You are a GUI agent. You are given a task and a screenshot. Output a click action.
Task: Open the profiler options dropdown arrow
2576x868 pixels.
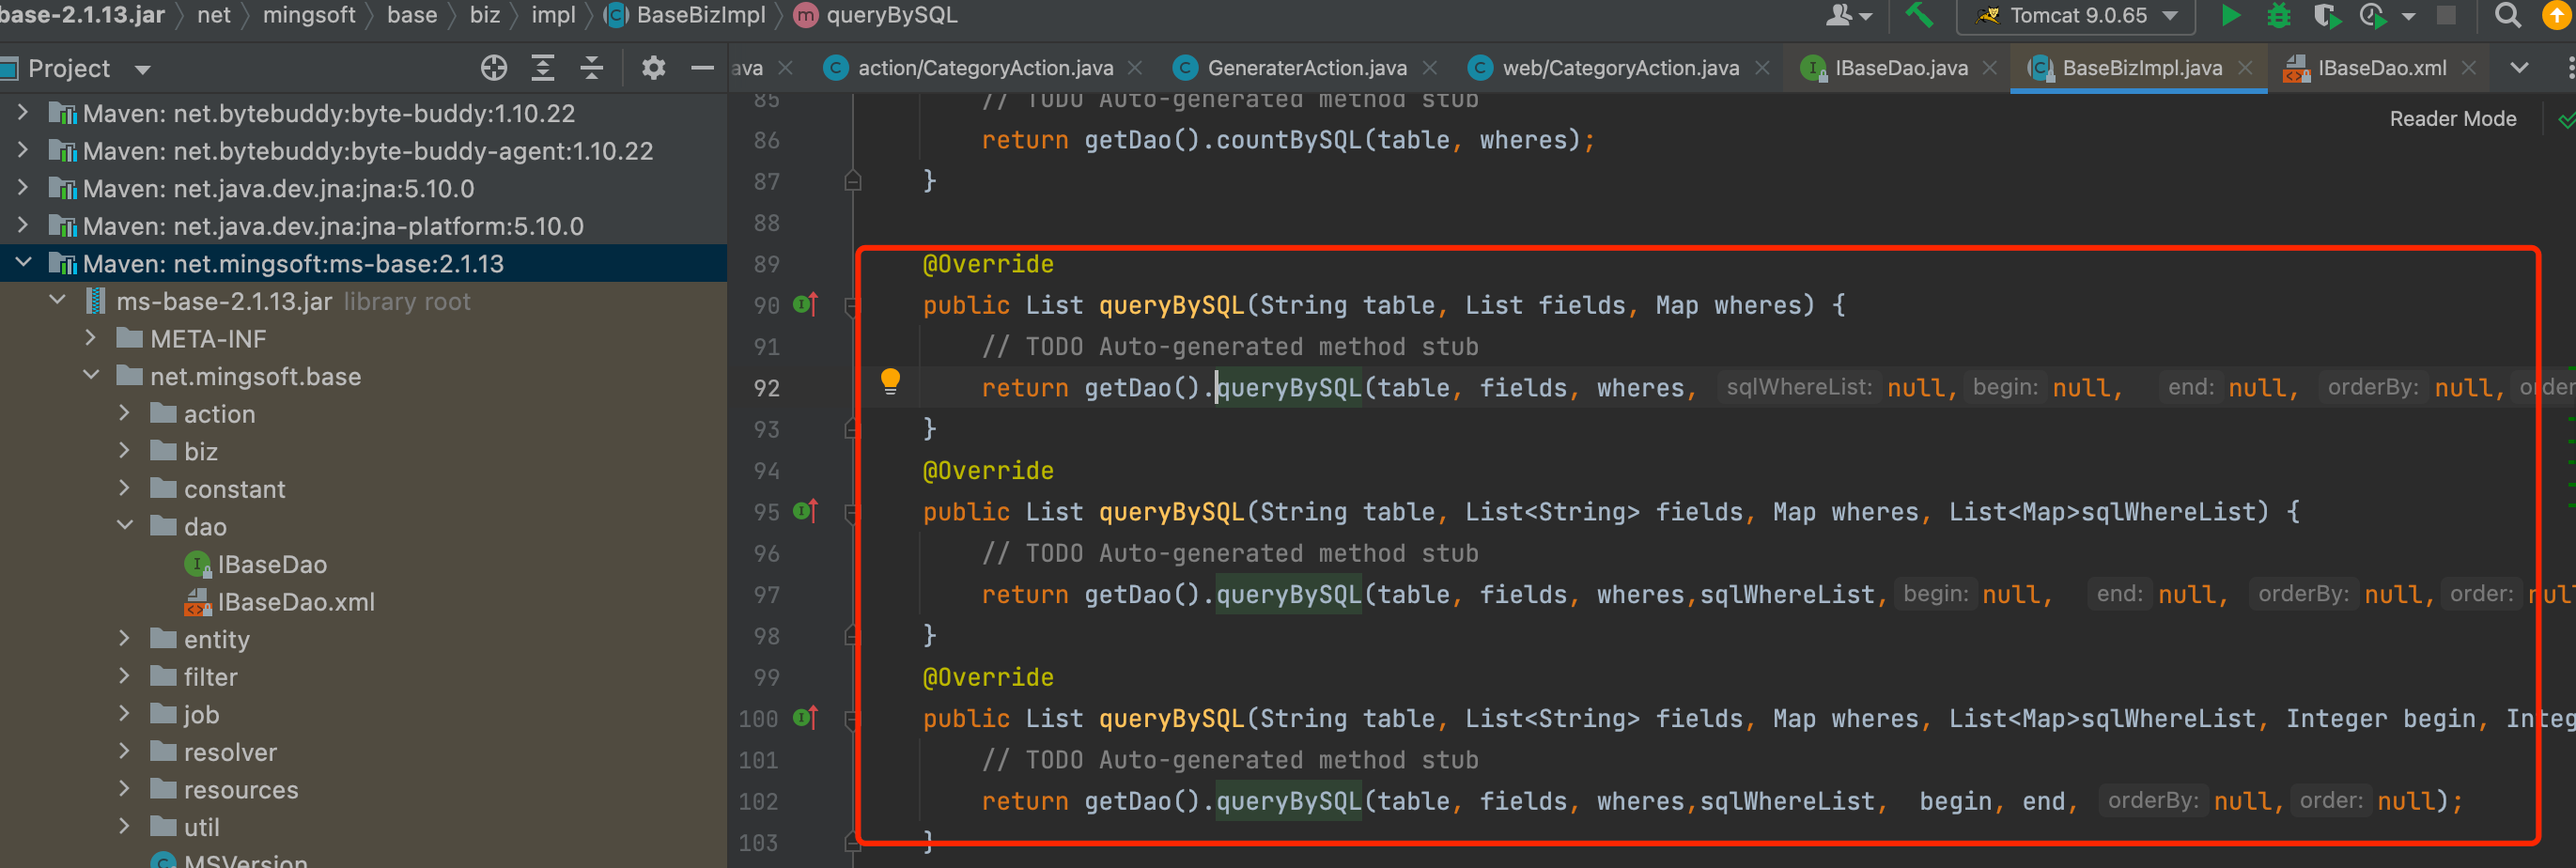2408,16
